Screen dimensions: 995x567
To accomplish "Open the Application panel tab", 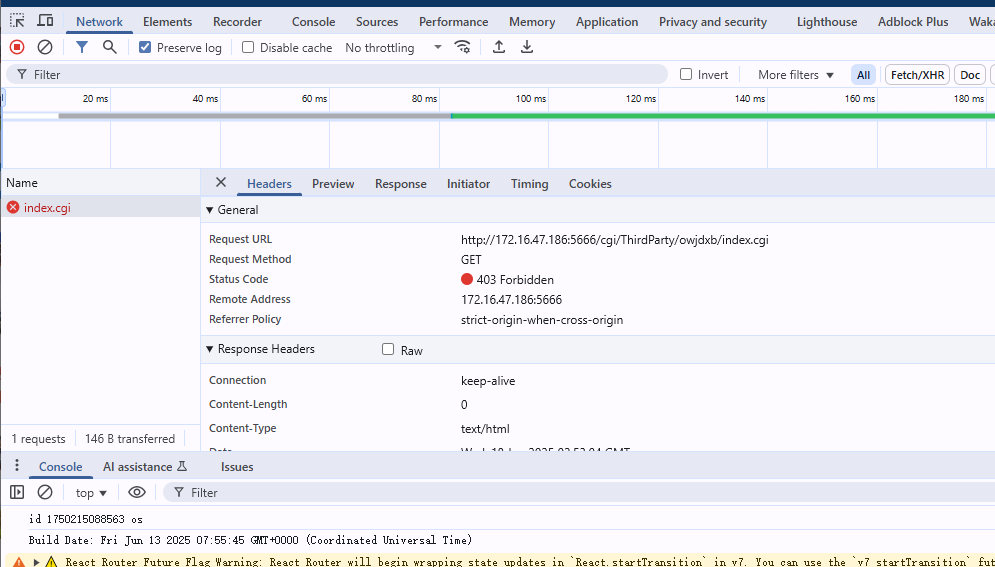I will coord(607,22).
